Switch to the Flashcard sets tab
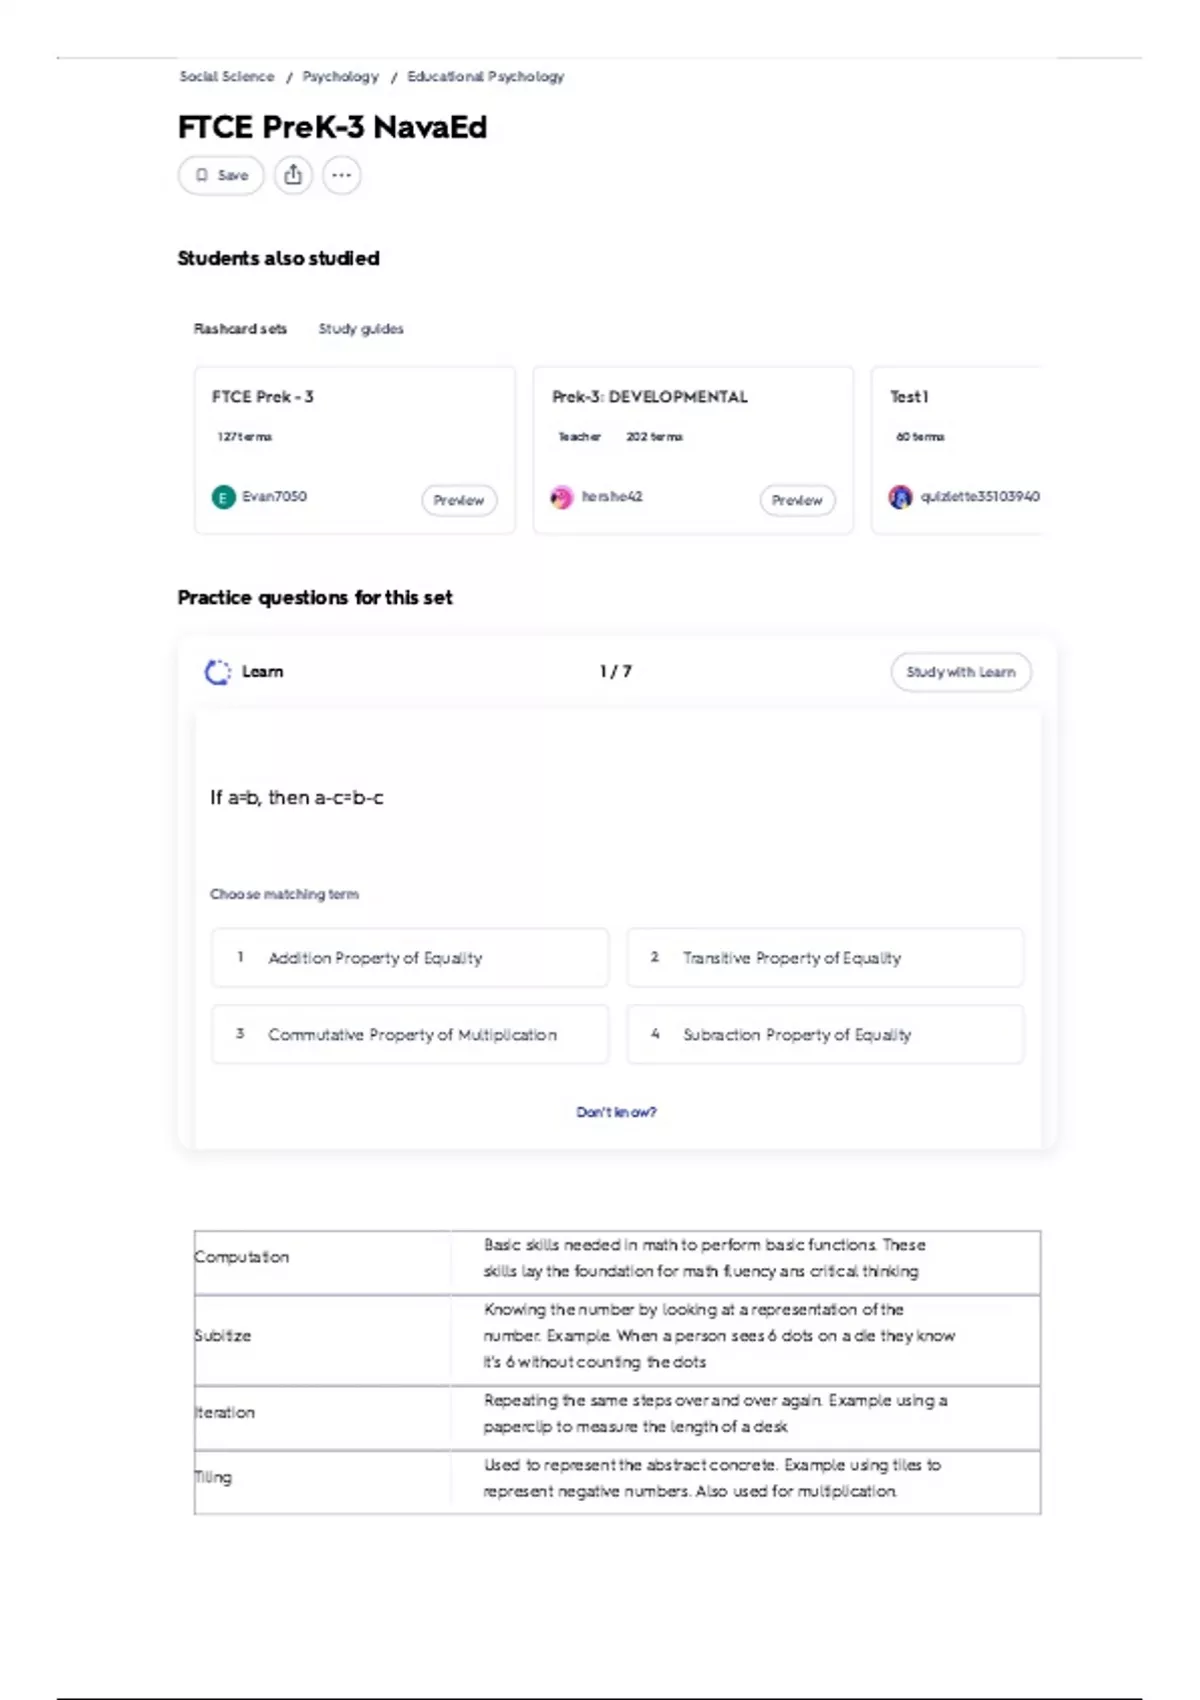Screen dimensions: 1200x1700 click(x=240, y=329)
